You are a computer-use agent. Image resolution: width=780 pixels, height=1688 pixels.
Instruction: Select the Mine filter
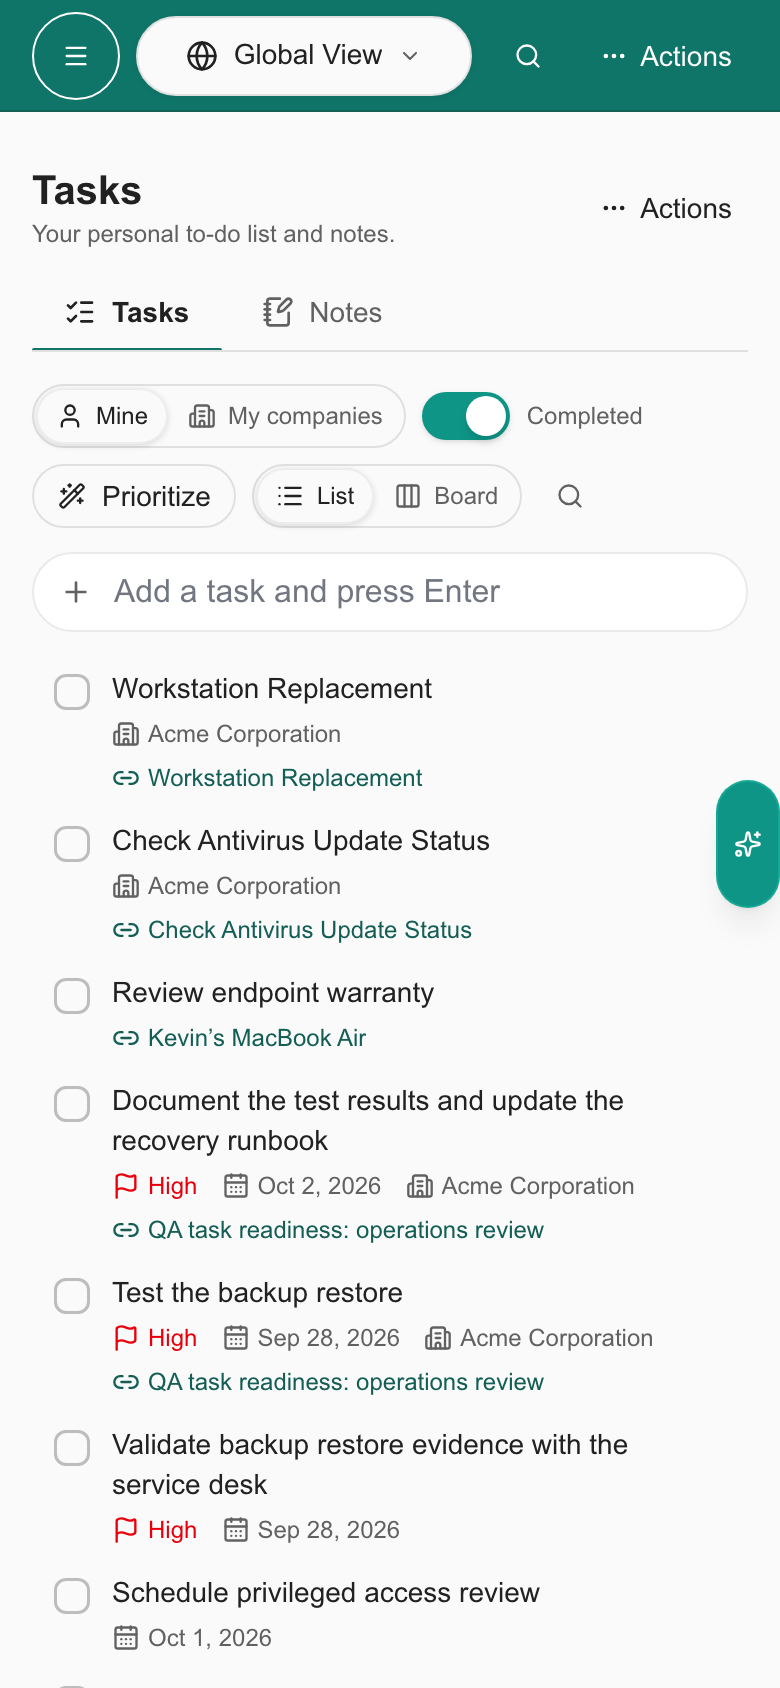point(102,416)
